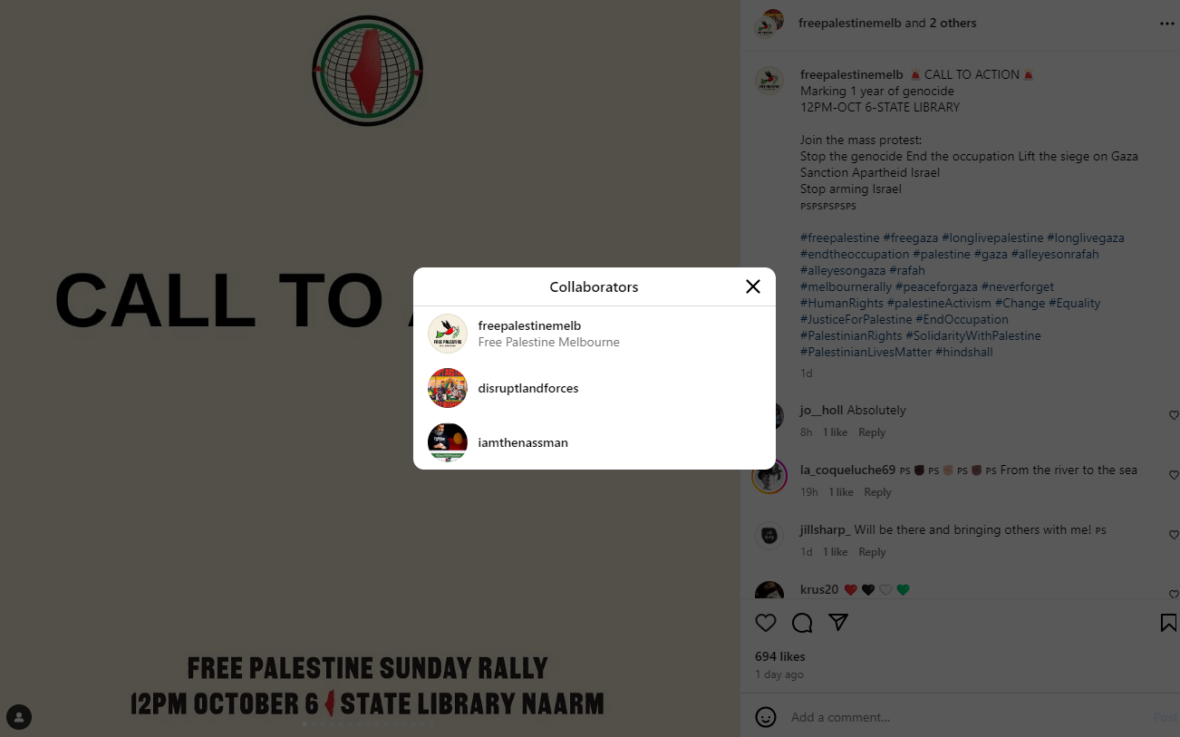Save post with bookmark icon
The image size is (1180, 737).
tap(1168, 623)
